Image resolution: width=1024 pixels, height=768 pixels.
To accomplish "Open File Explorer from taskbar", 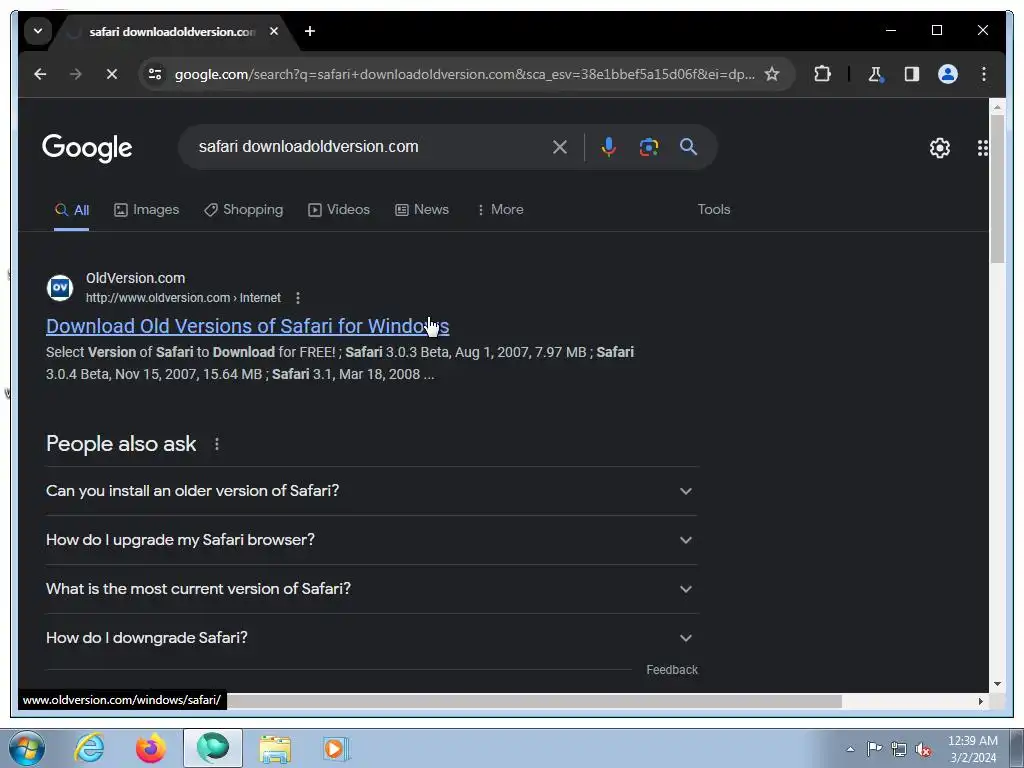I will click(275, 748).
